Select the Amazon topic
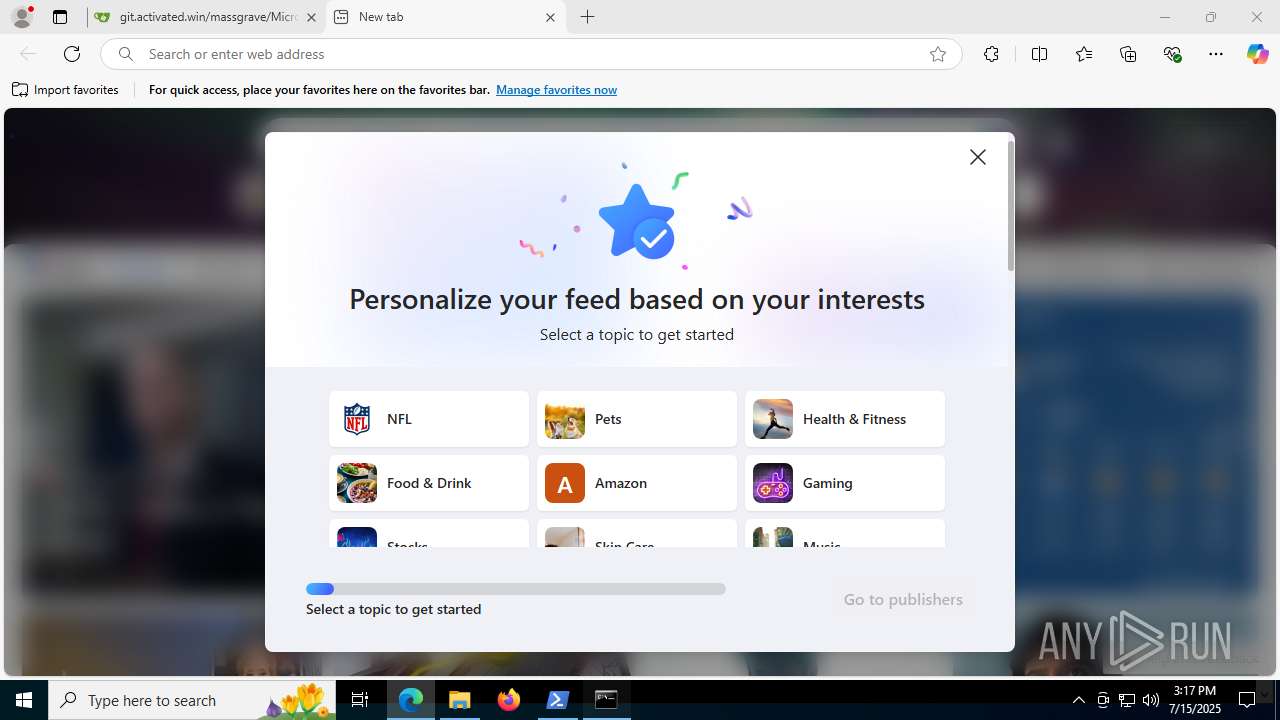 637,483
